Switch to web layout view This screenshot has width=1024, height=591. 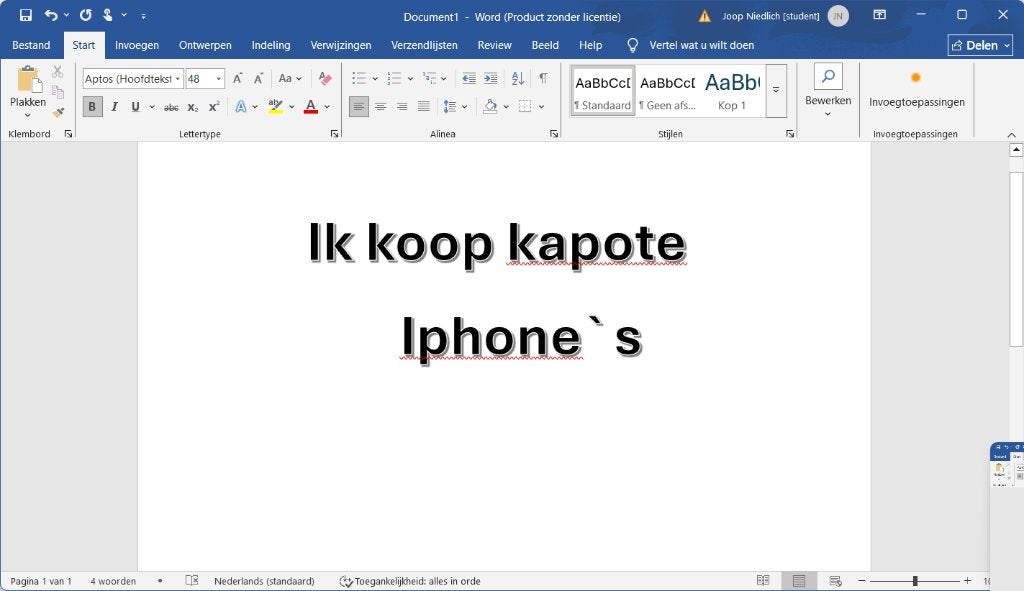click(x=835, y=581)
